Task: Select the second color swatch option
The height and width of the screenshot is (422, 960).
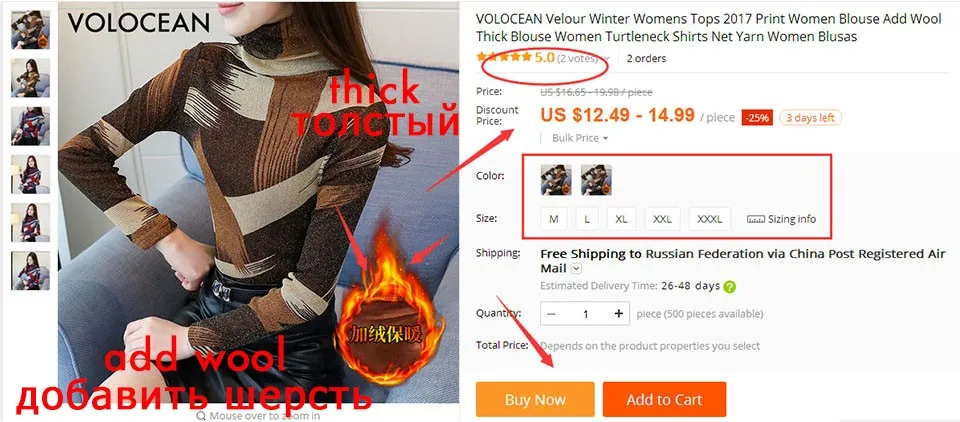Action: pyautogui.click(x=596, y=179)
